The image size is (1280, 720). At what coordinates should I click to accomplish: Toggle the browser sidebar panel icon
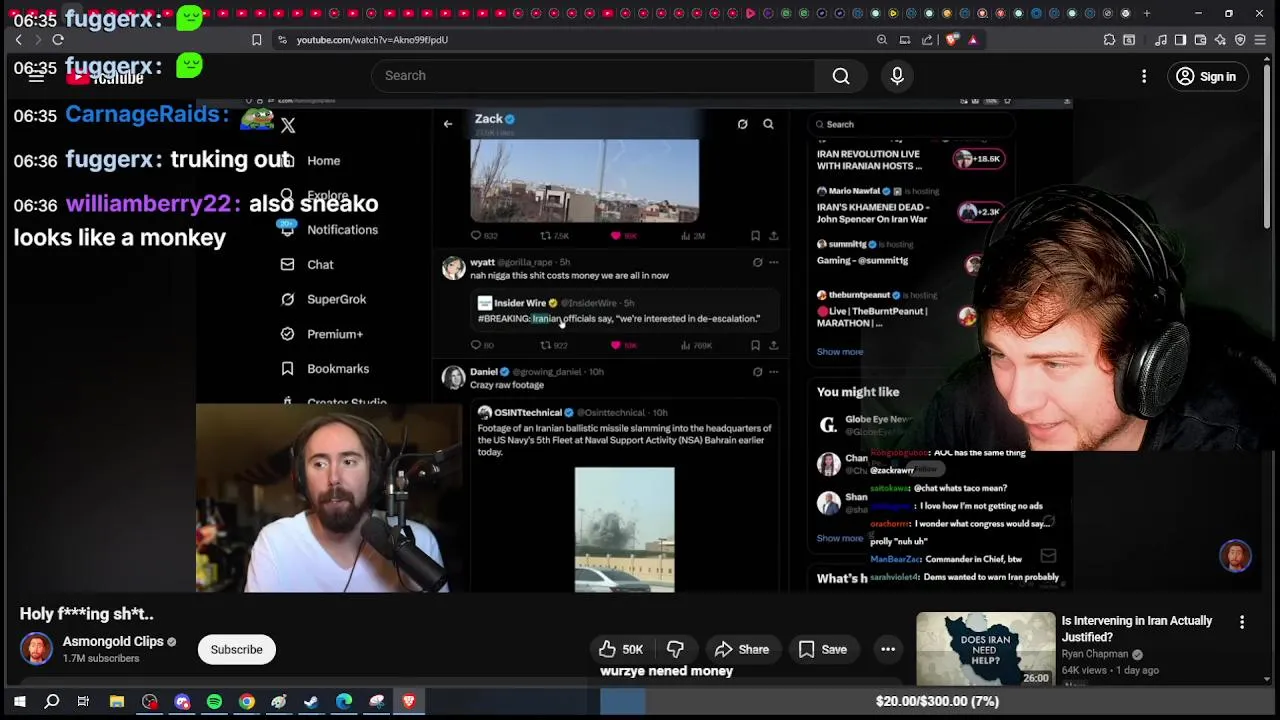pyautogui.click(x=1180, y=40)
